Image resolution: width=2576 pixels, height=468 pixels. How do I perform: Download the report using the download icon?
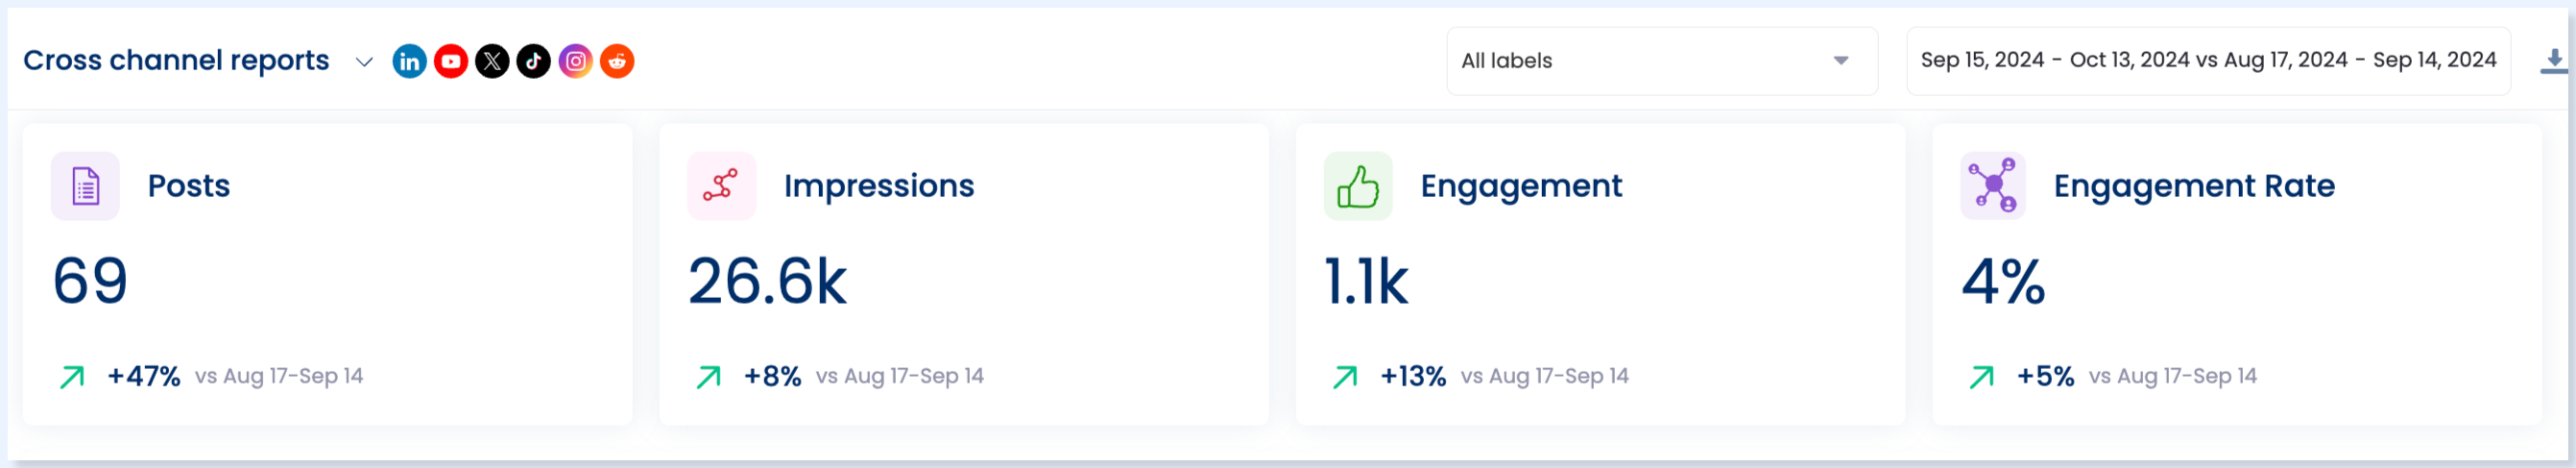coord(2553,61)
